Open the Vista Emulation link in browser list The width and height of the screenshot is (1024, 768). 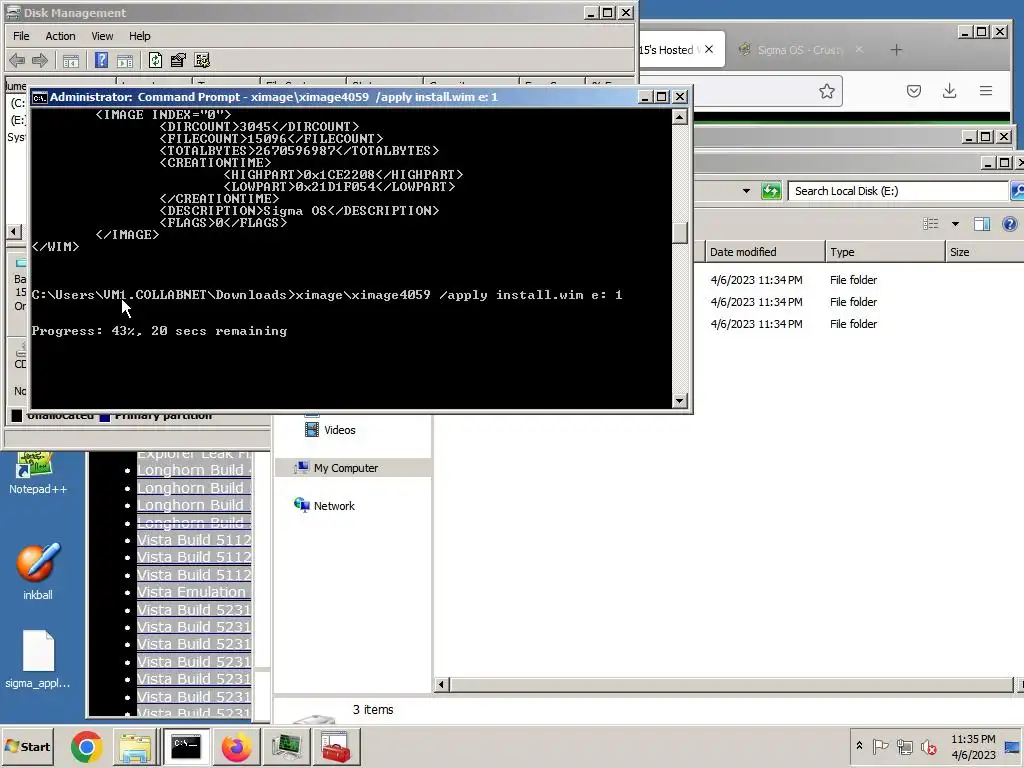click(x=191, y=592)
